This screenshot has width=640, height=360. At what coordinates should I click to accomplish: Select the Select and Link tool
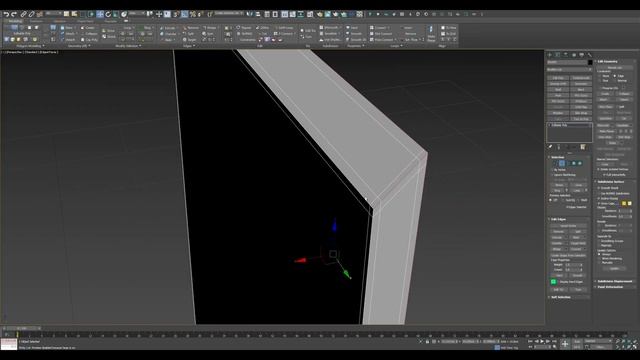(23, 14)
